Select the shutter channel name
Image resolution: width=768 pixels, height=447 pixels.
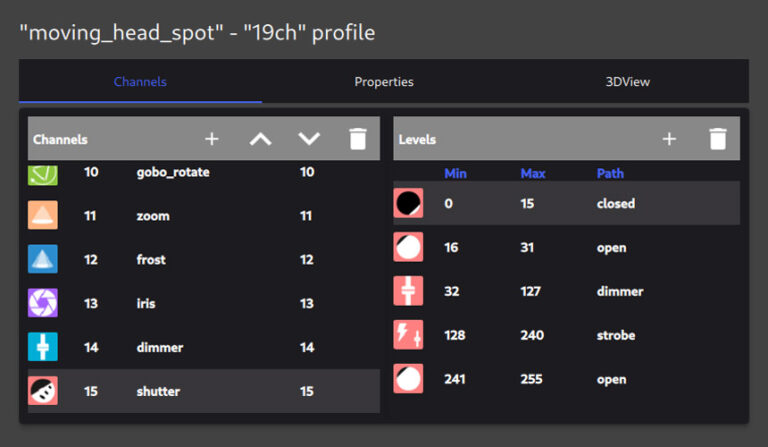click(158, 391)
